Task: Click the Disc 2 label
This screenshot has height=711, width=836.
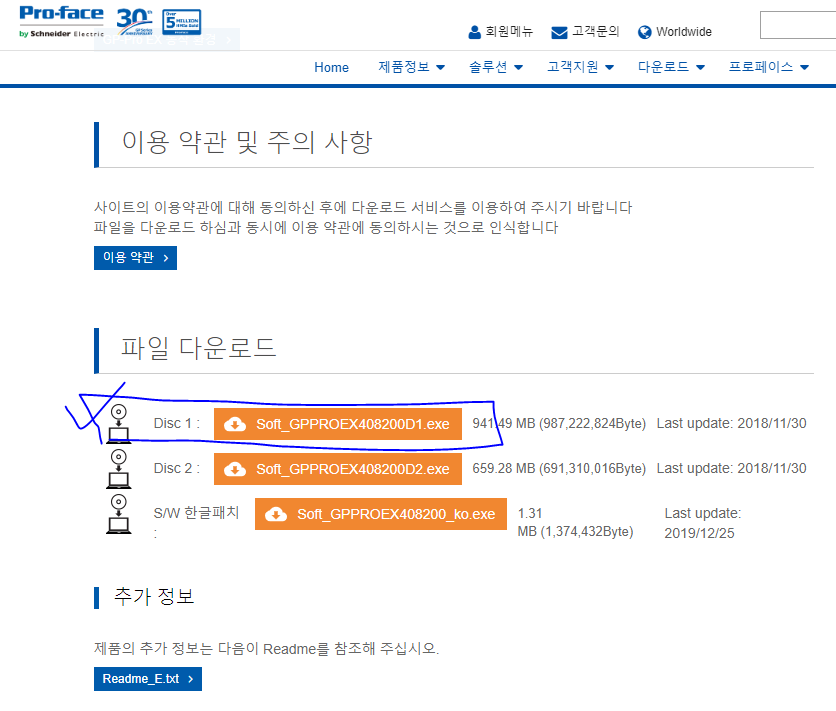Action: click(x=176, y=468)
